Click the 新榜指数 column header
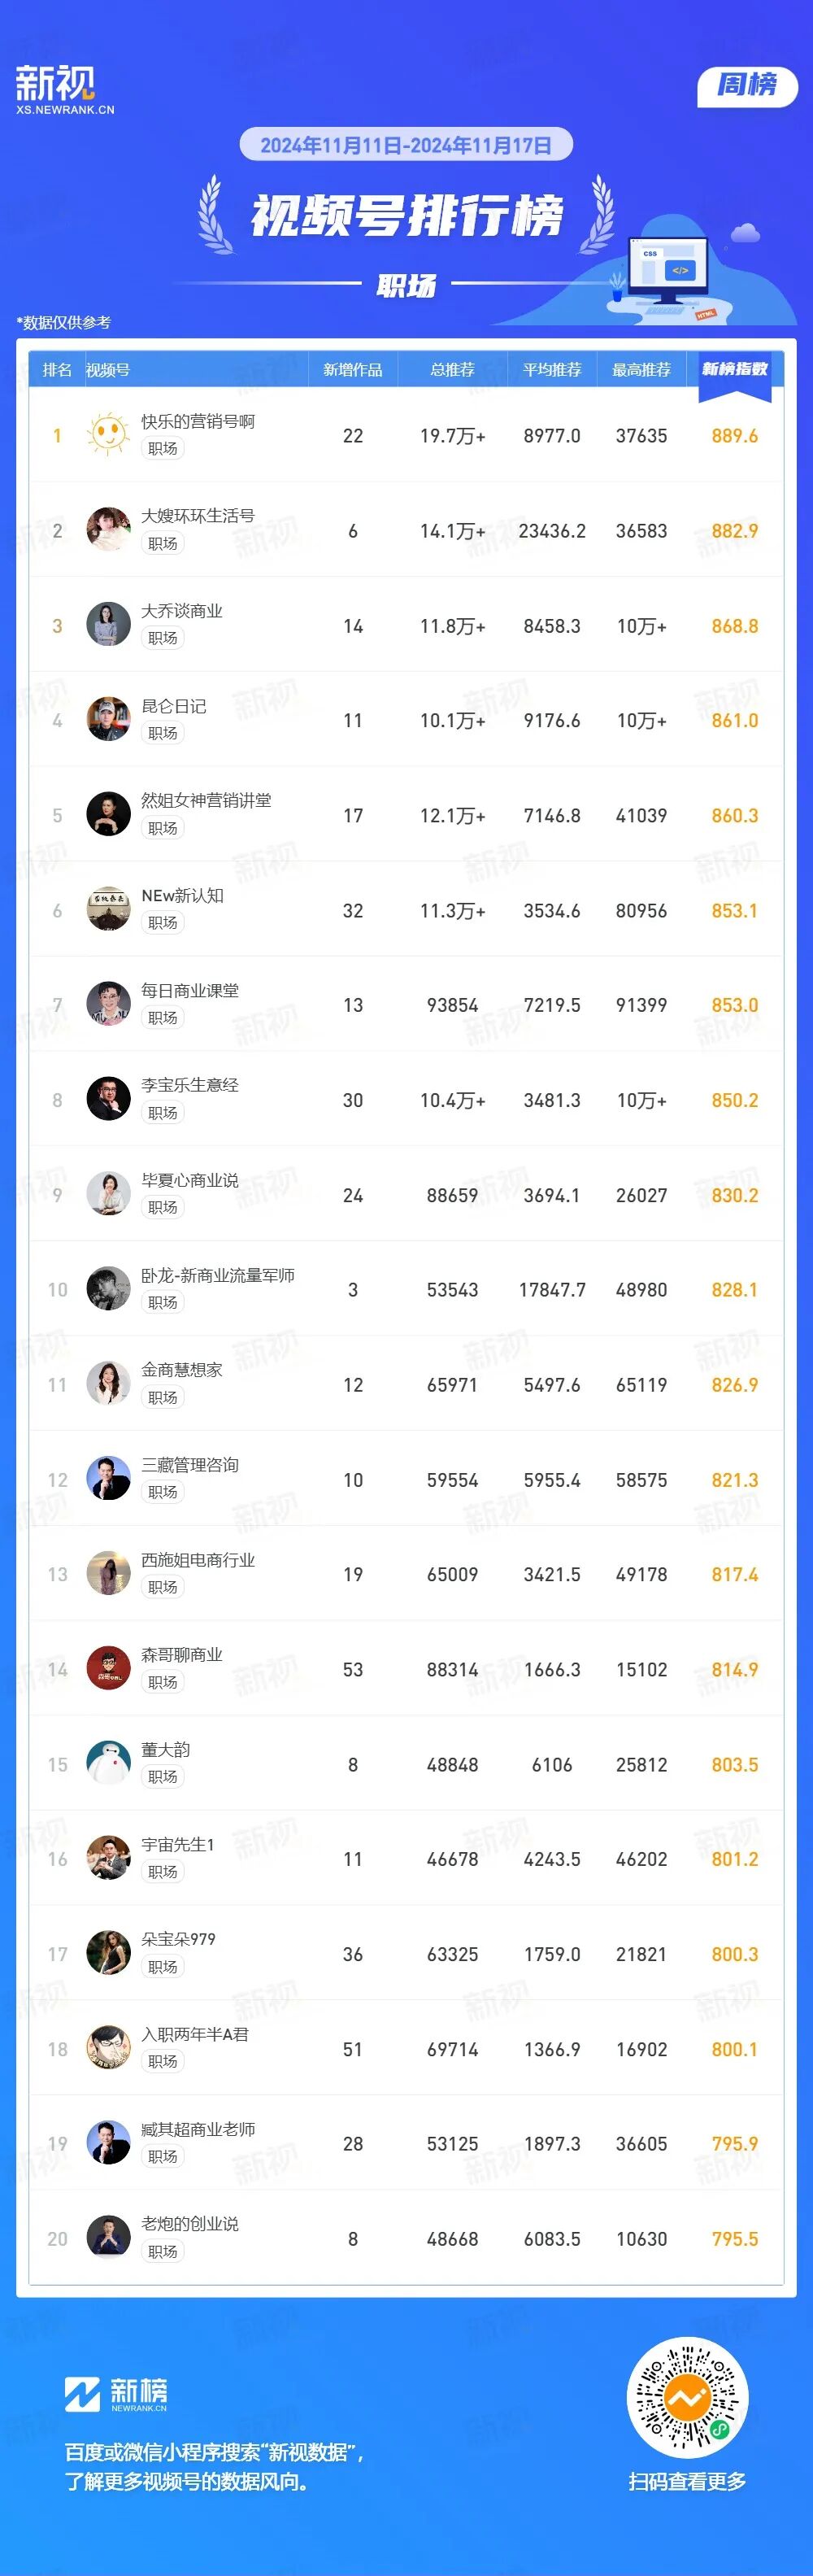 pyautogui.click(x=734, y=370)
